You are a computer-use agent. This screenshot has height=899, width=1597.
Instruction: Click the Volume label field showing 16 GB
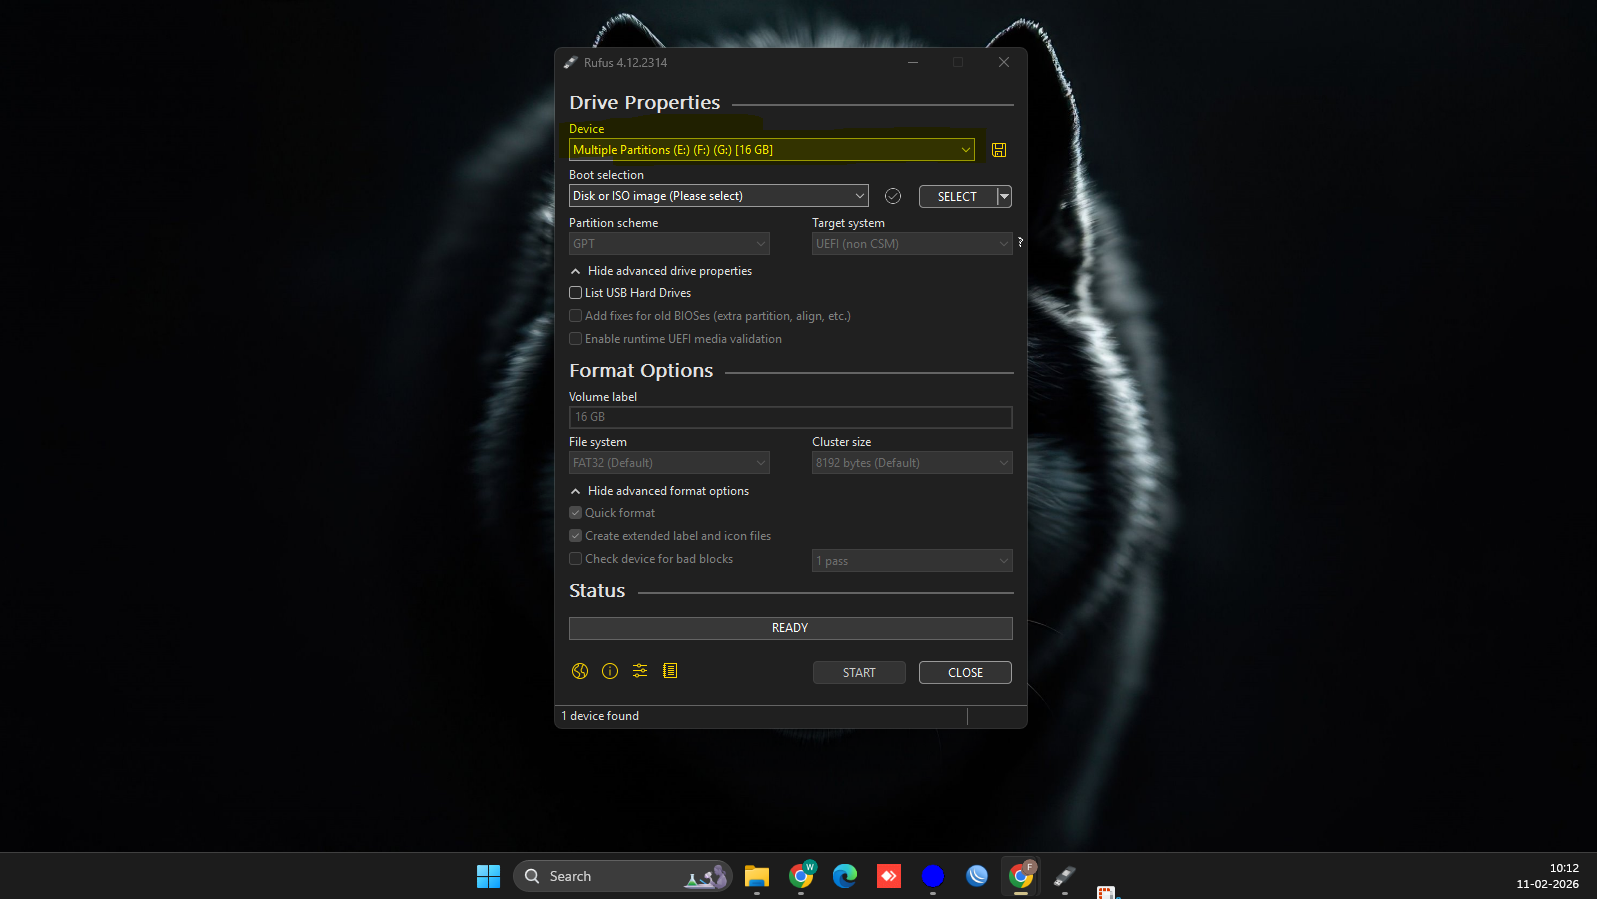coord(790,417)
